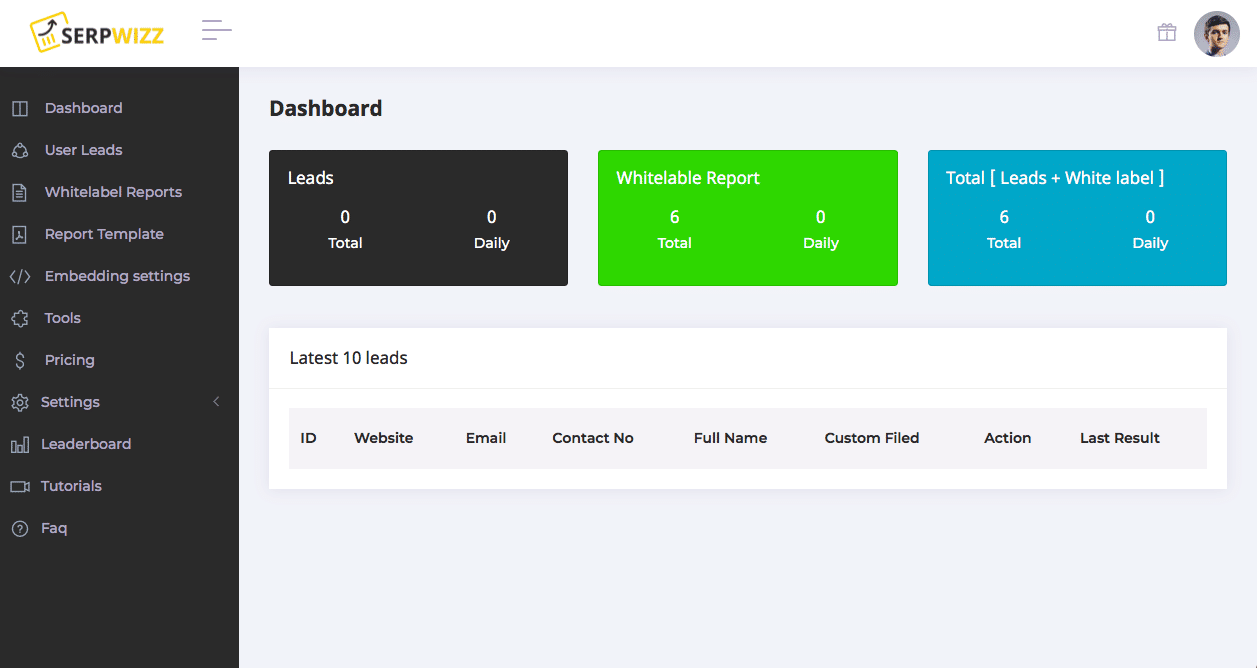Go to User Leads

tap(83, 150)
